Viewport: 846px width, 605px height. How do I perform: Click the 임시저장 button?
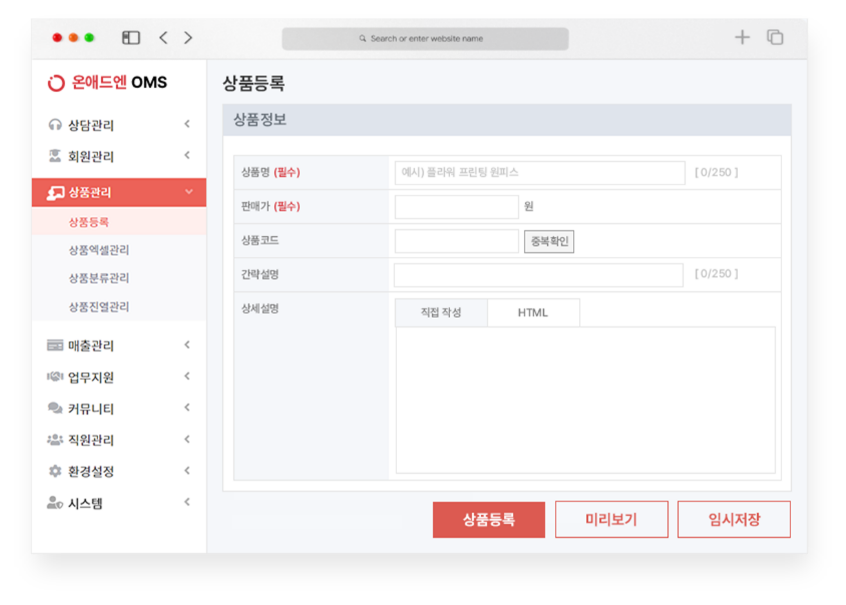point(734,520)
